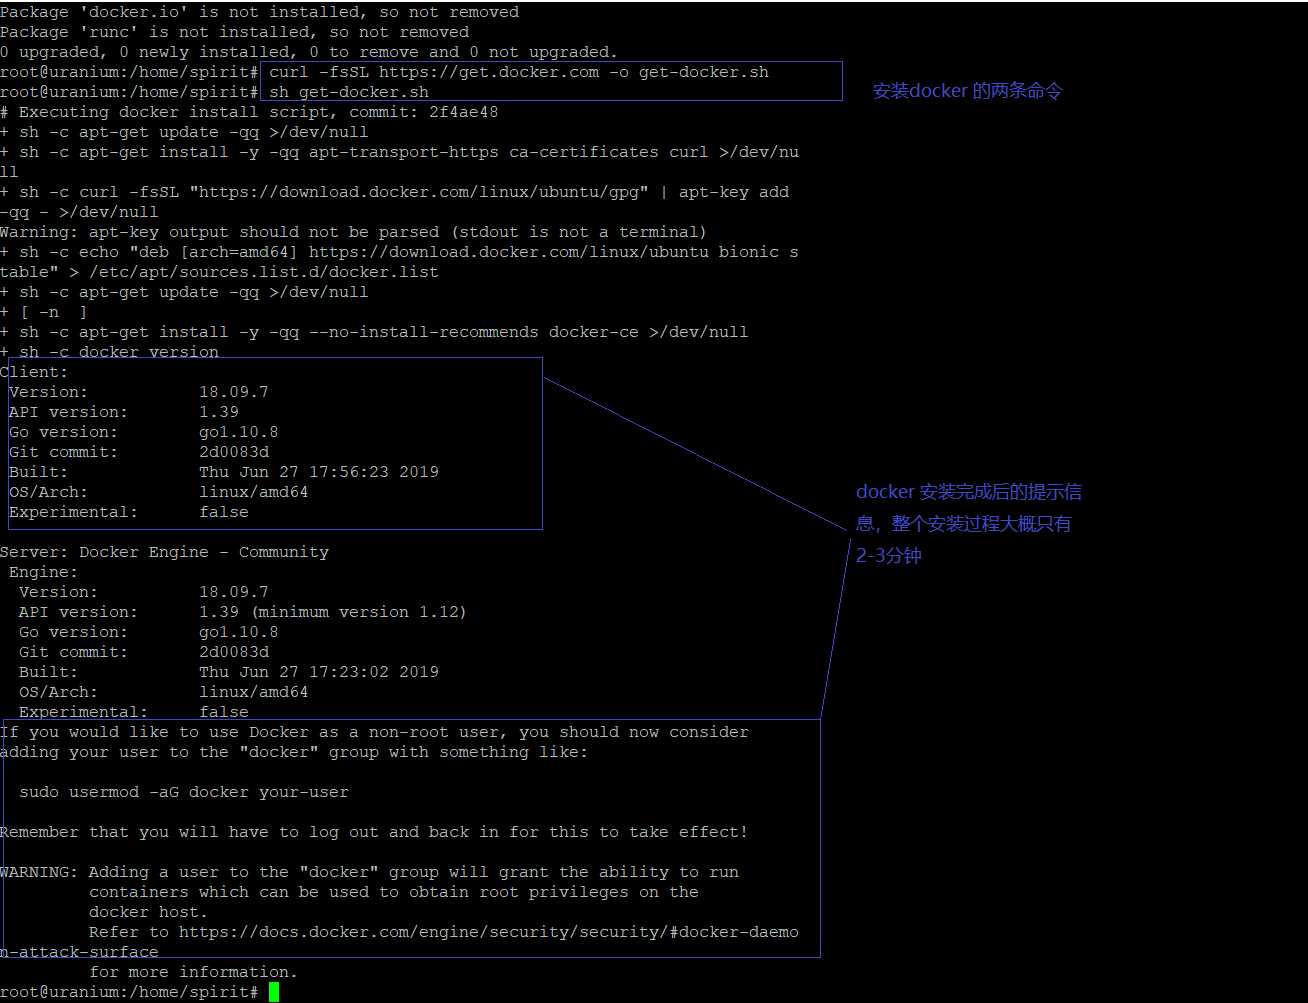Click the "If you would like to use Docker" line
This screenshot has height=1003, width=1308.
click(x=374, y=732)
